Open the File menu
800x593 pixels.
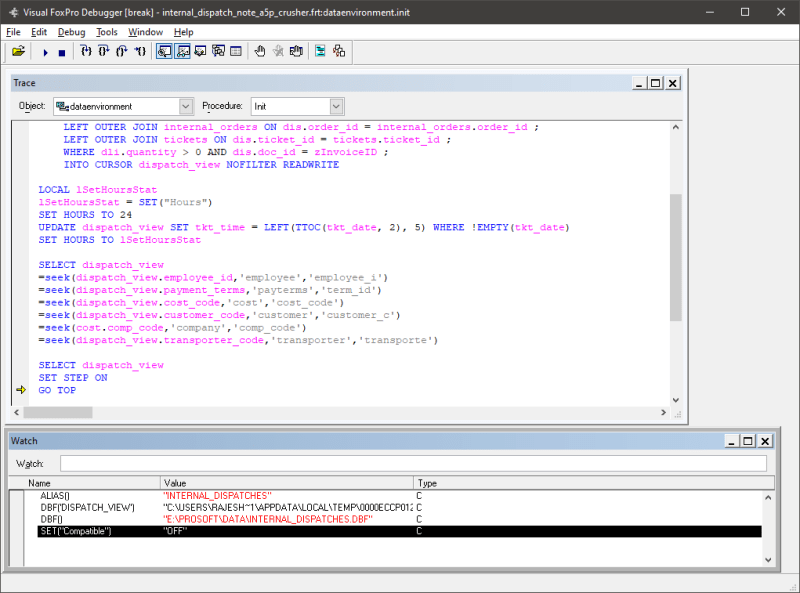click(13, 32)
